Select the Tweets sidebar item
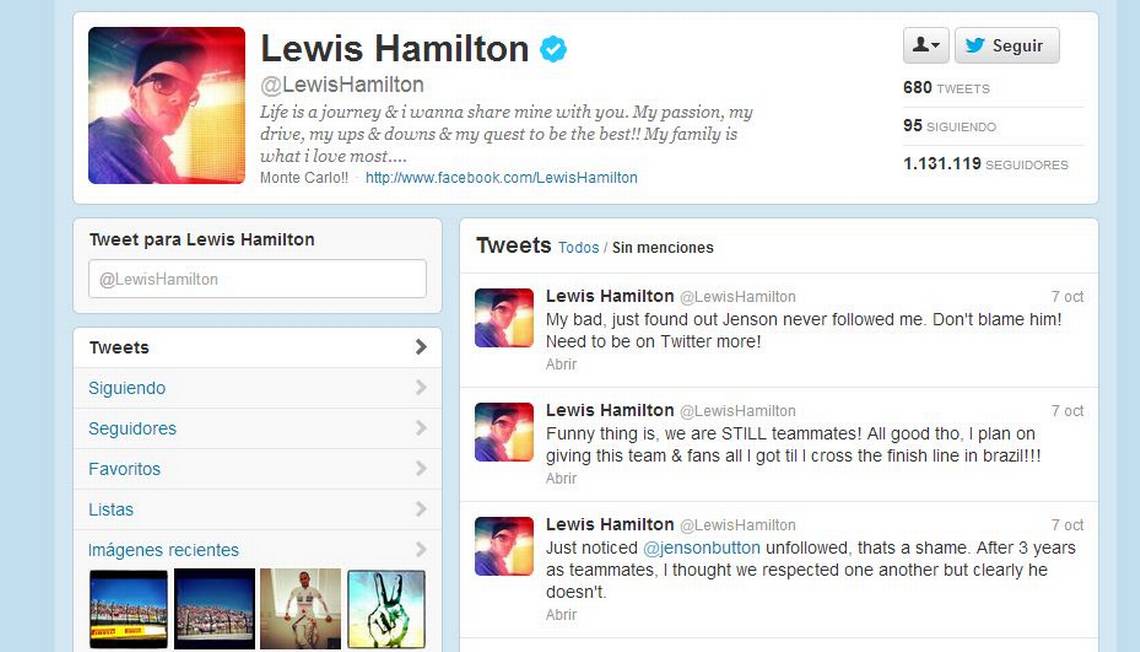 click(257, 347)
